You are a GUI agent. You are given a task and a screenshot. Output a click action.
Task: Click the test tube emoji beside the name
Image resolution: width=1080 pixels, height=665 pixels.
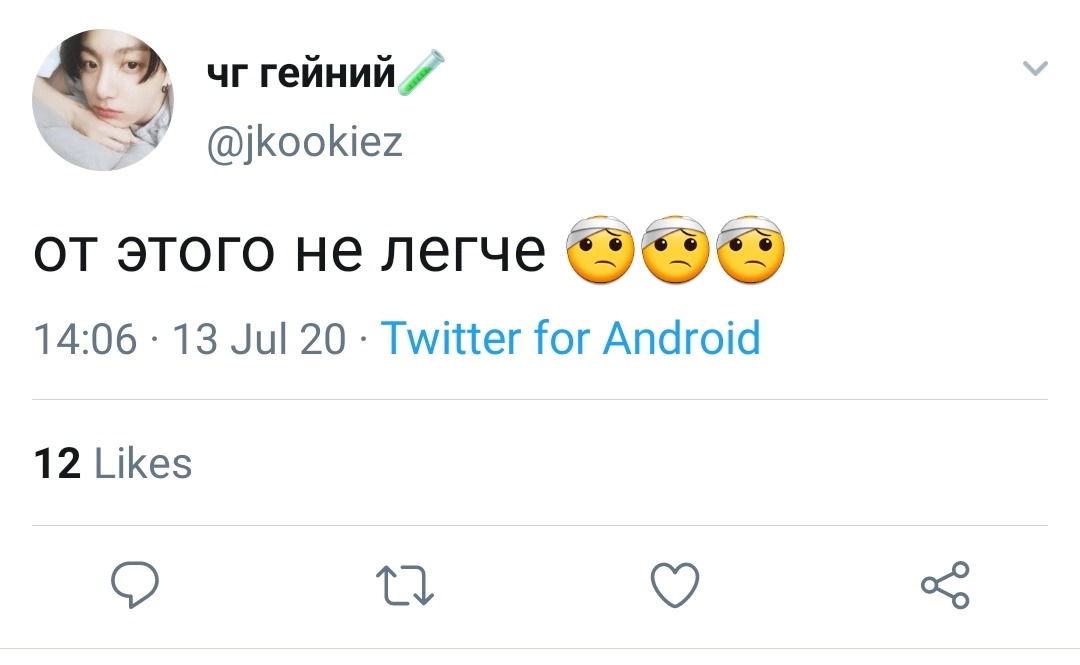421,72
